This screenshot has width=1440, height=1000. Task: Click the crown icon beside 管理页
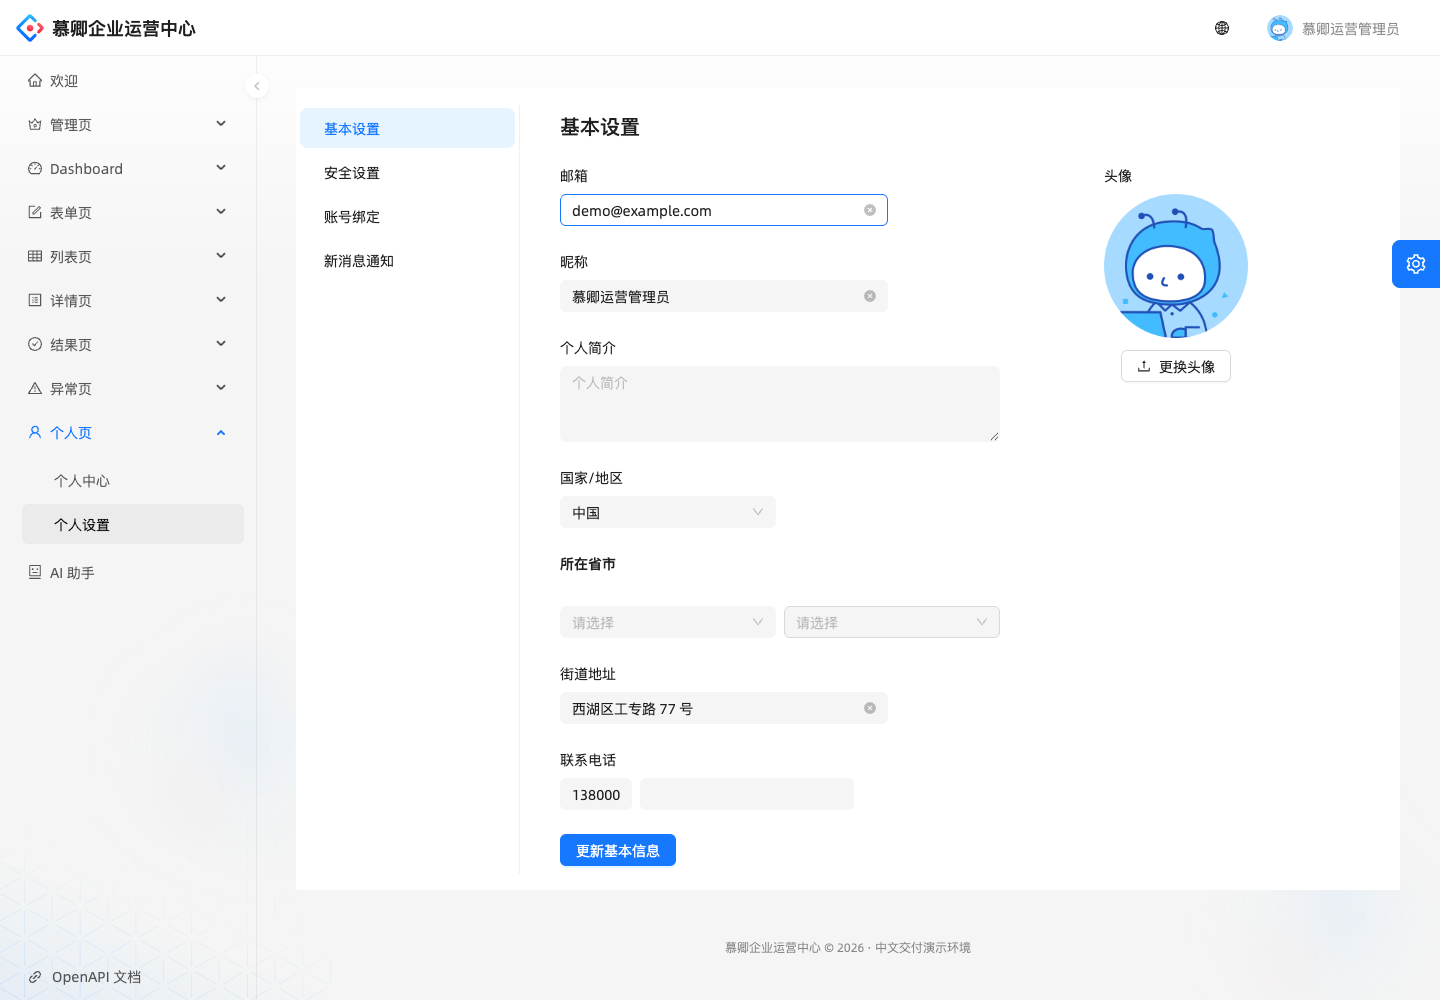35,125
